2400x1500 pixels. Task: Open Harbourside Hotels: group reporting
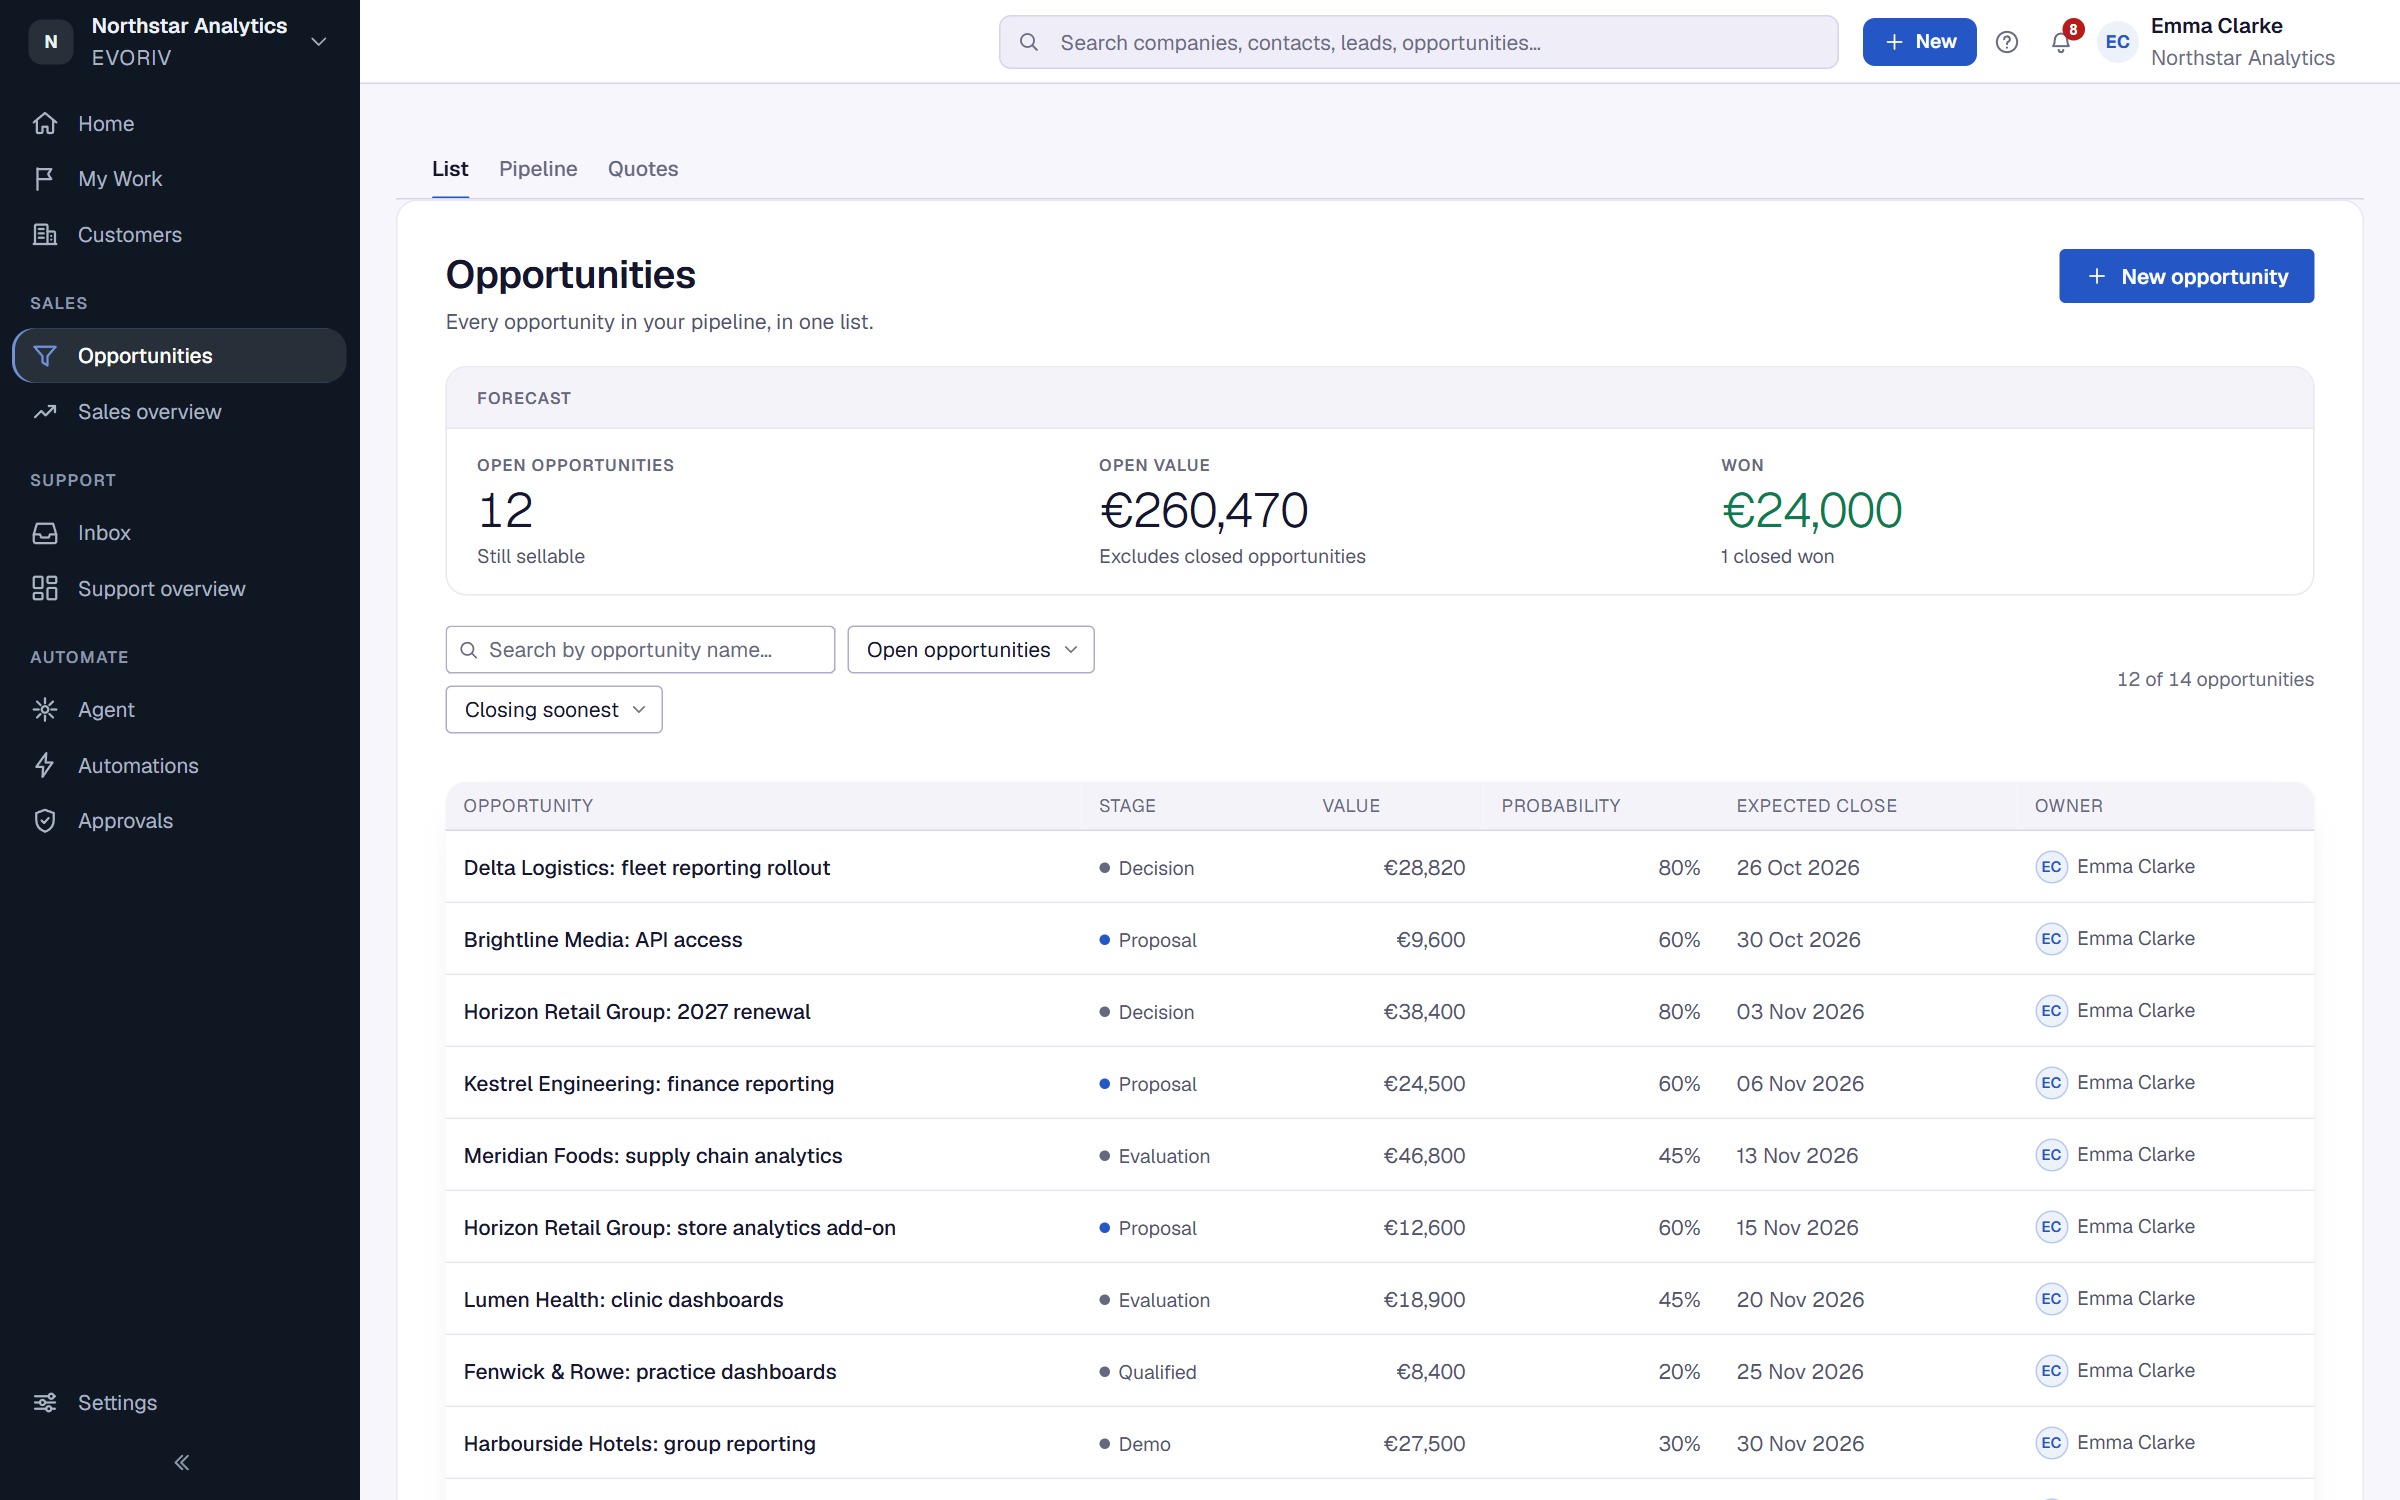point(640,1444)
